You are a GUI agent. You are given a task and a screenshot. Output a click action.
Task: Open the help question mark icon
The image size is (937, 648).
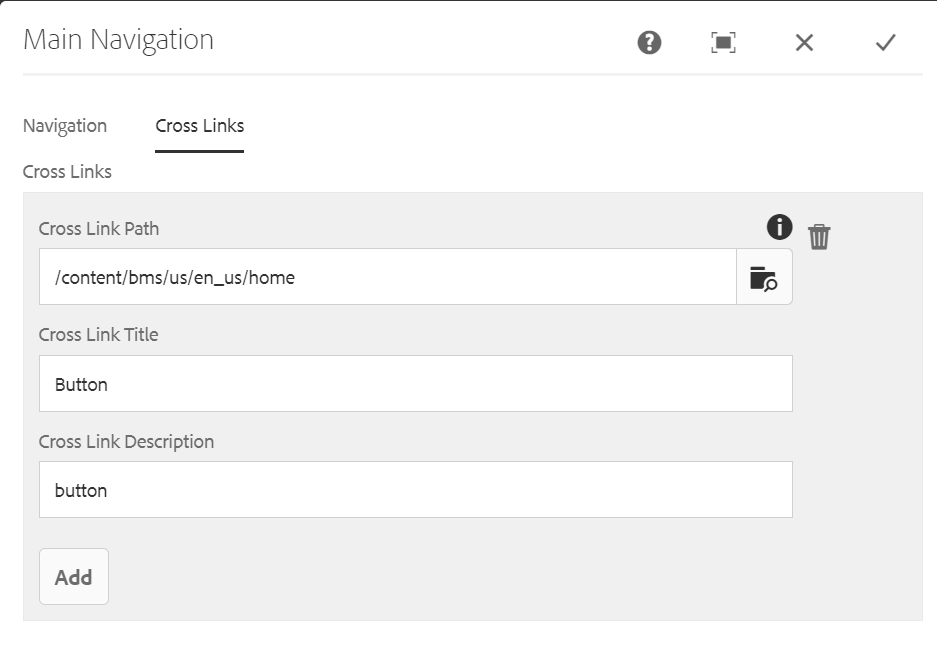(649, 42)
